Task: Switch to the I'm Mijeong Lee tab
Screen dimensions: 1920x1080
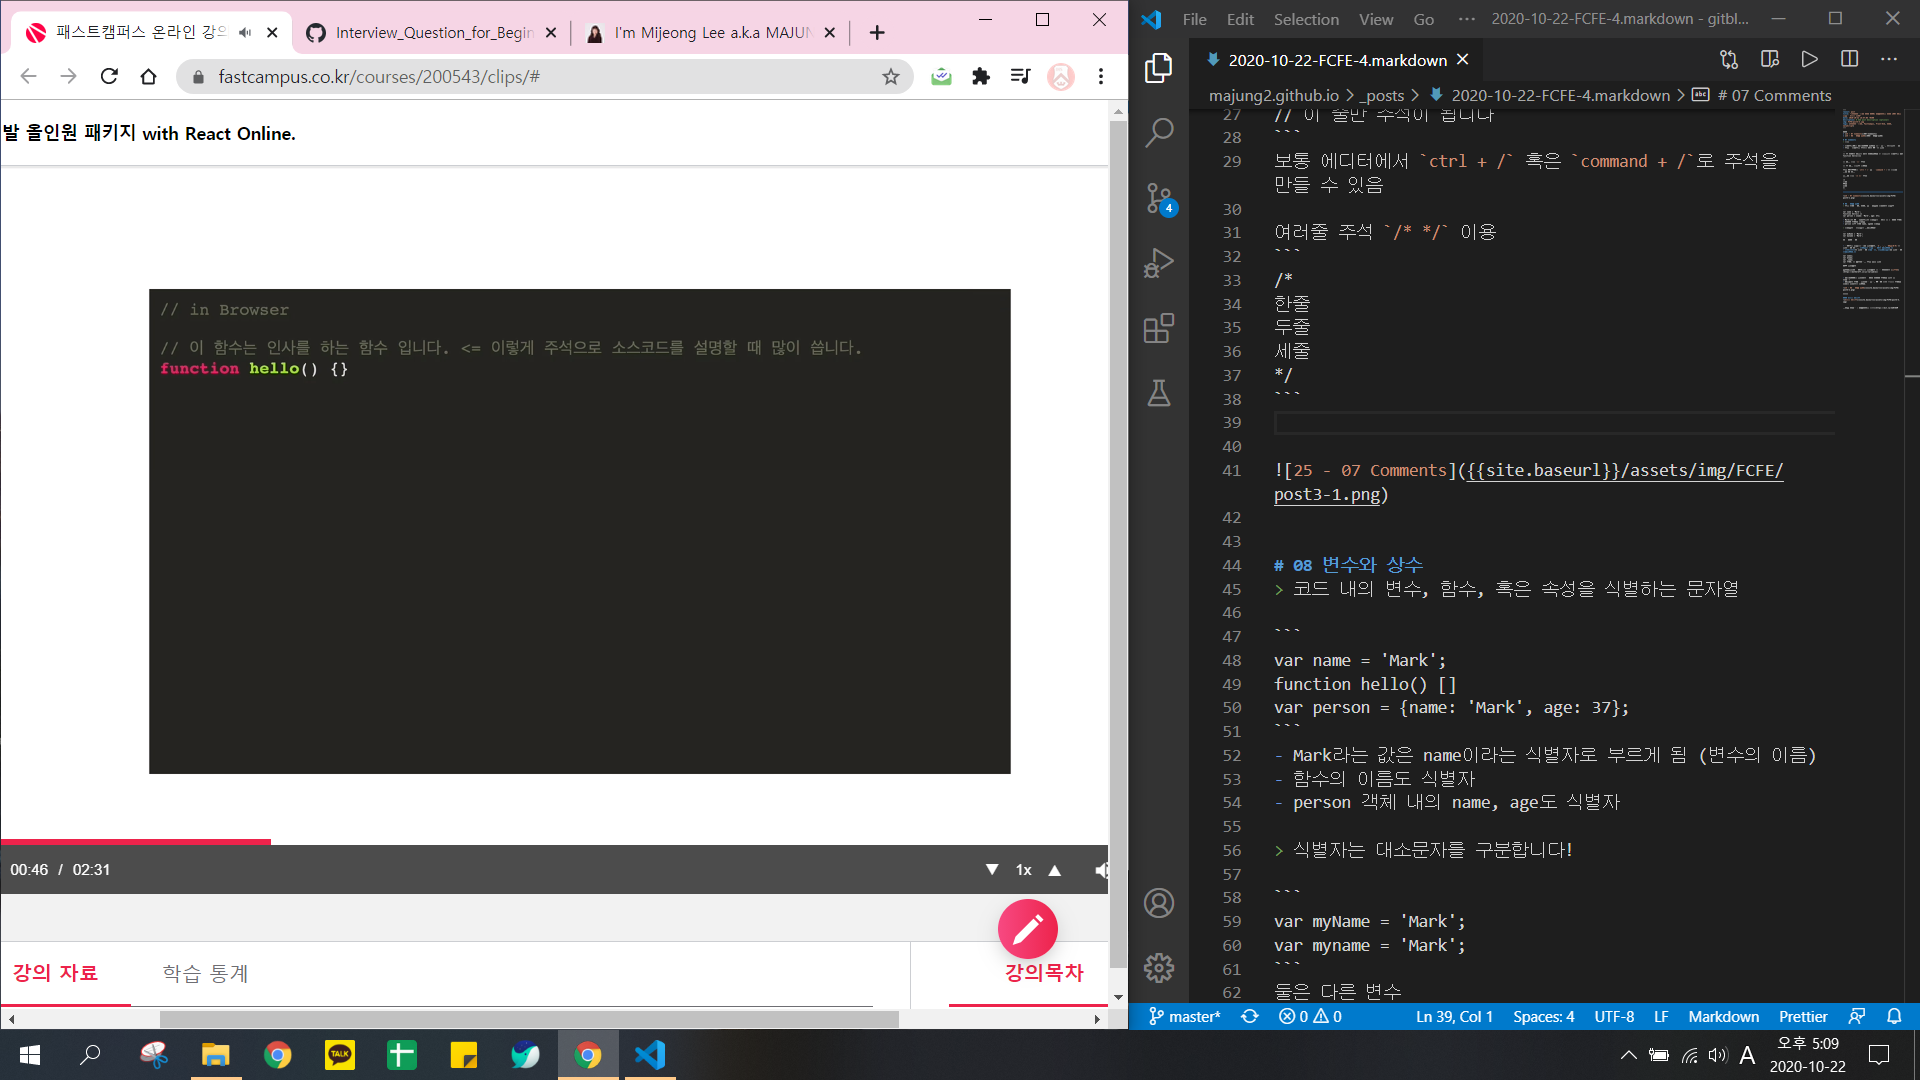Action: click(x=710, y=33)
